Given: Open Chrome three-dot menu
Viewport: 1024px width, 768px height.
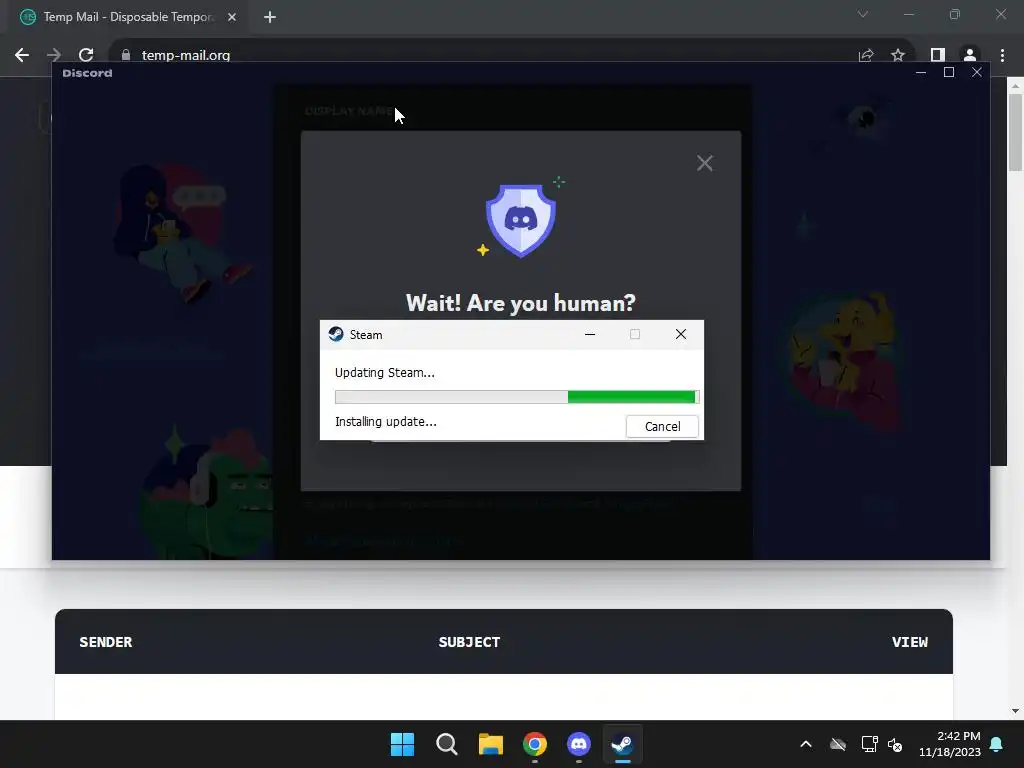Looking at the screenshot, I should pyautogui.click(x=1002, y=55).
